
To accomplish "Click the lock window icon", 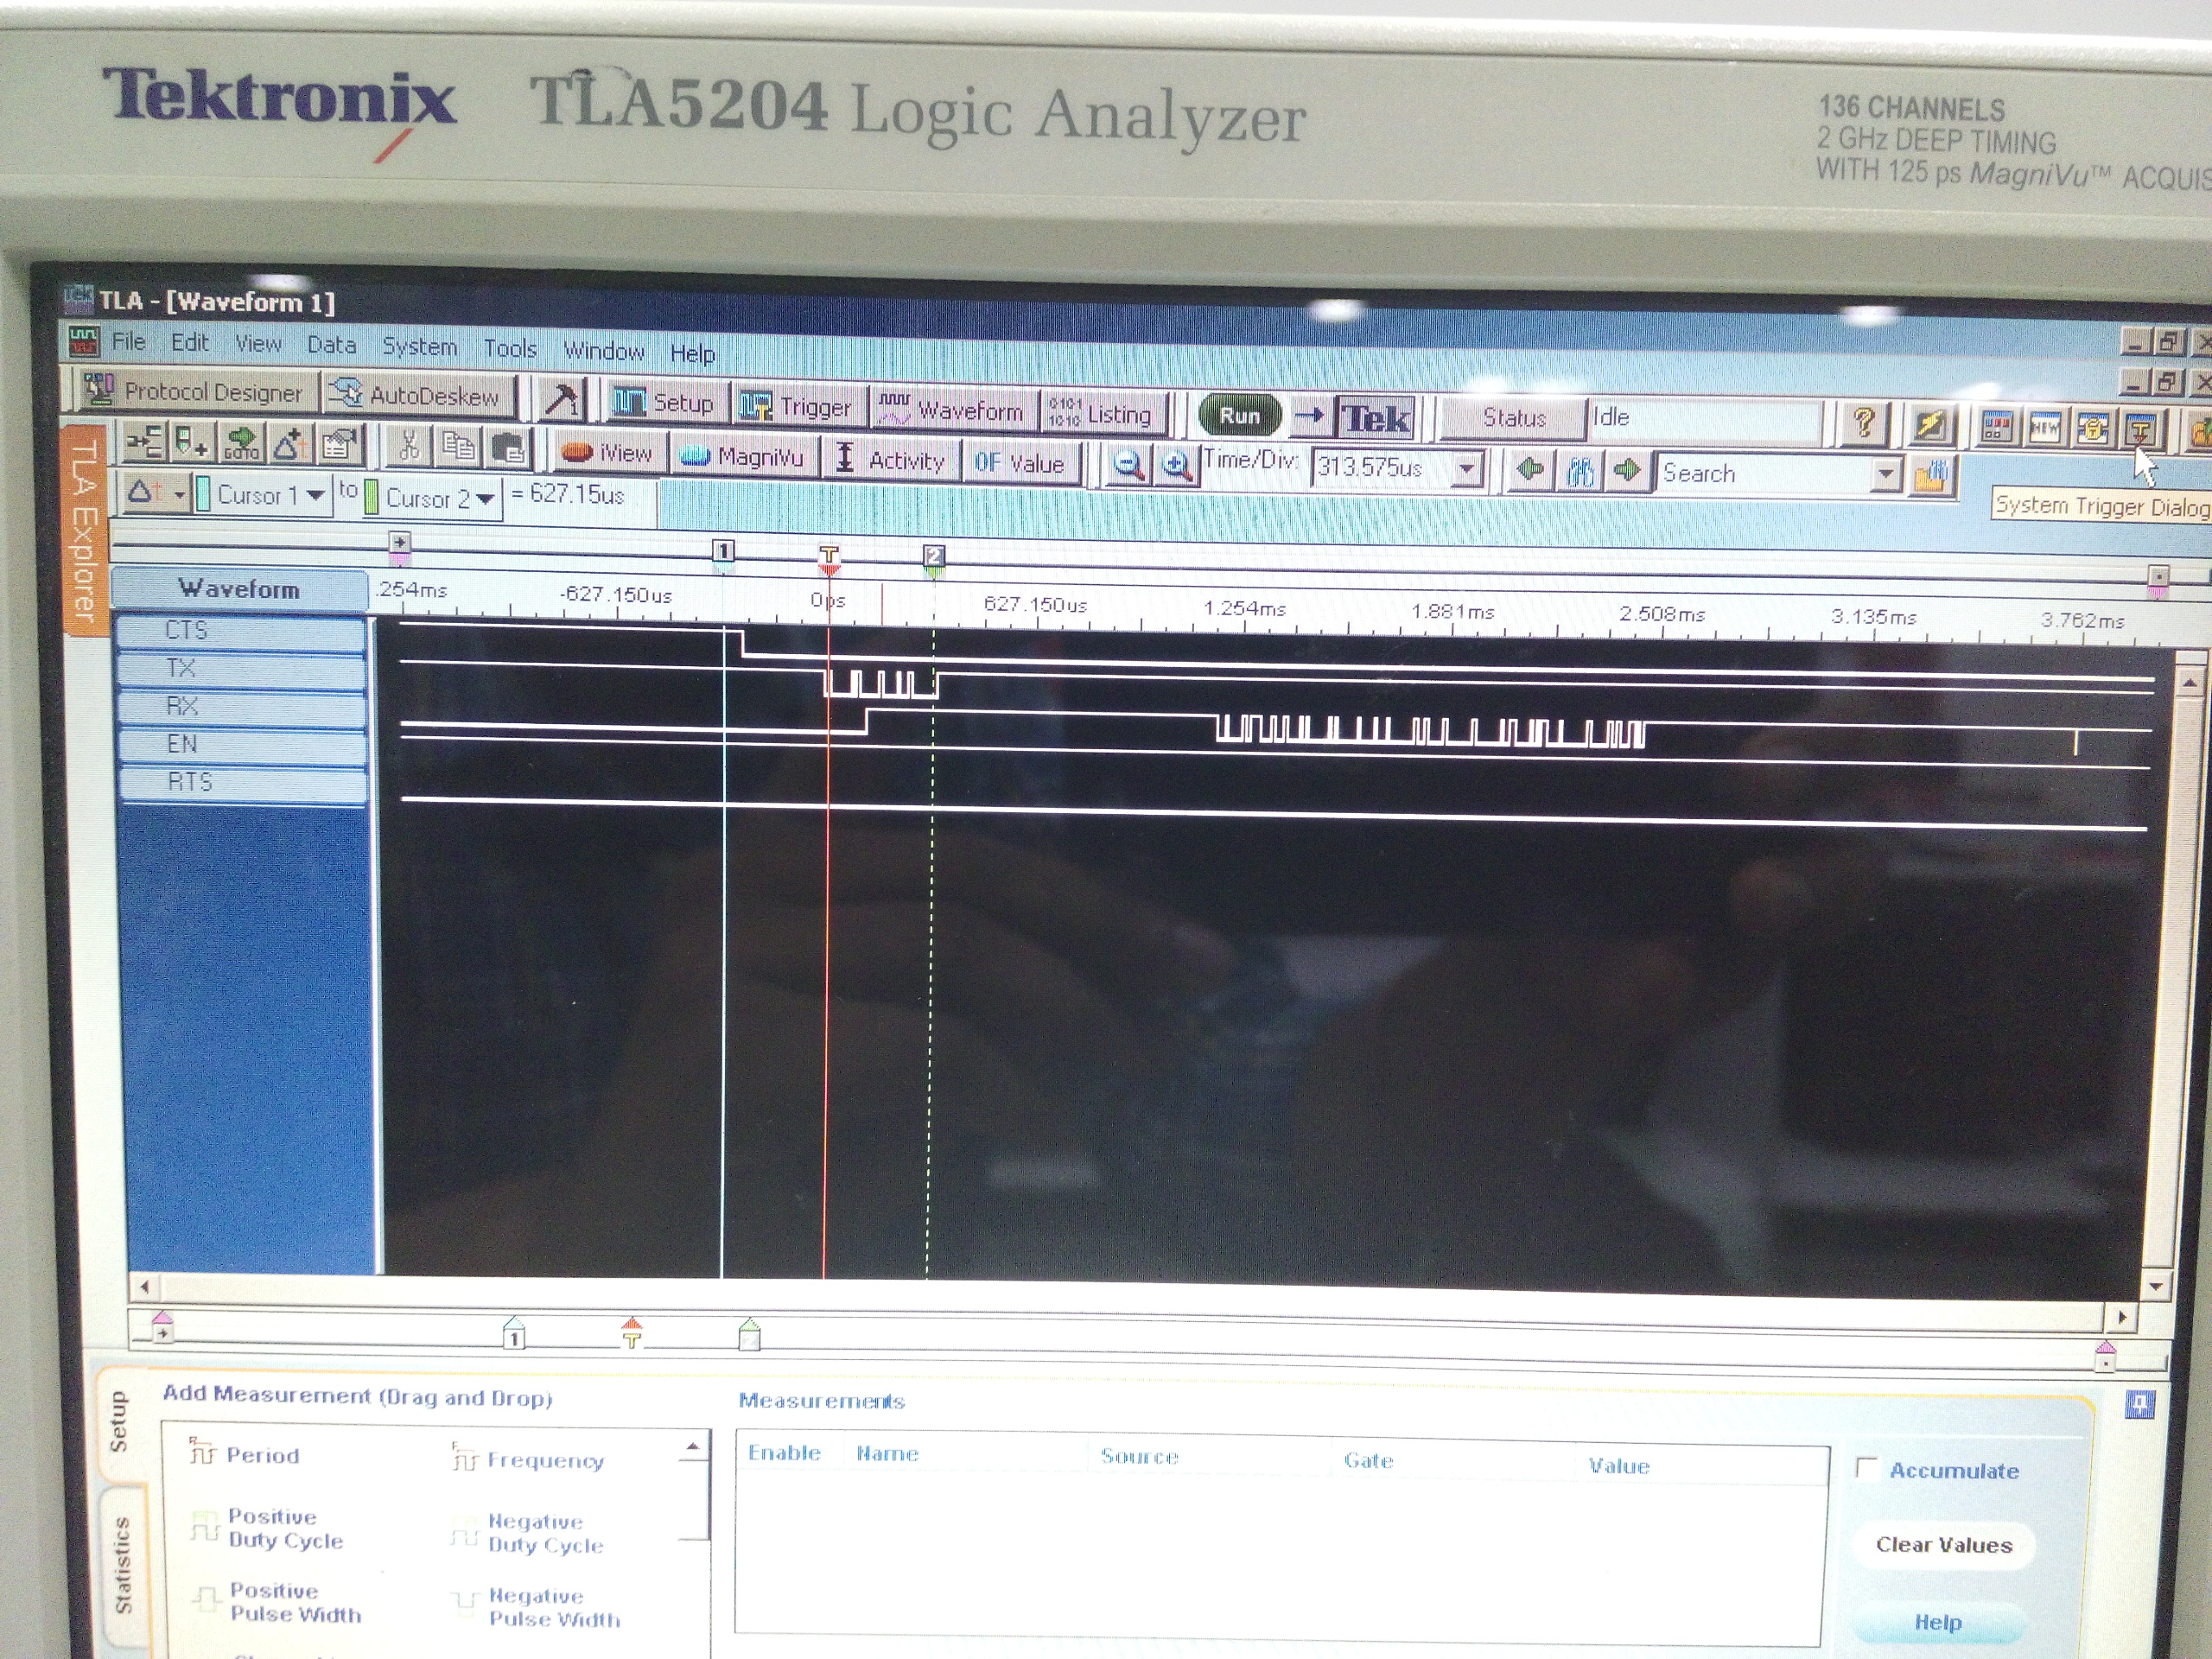I will (x=2092, y=430).
